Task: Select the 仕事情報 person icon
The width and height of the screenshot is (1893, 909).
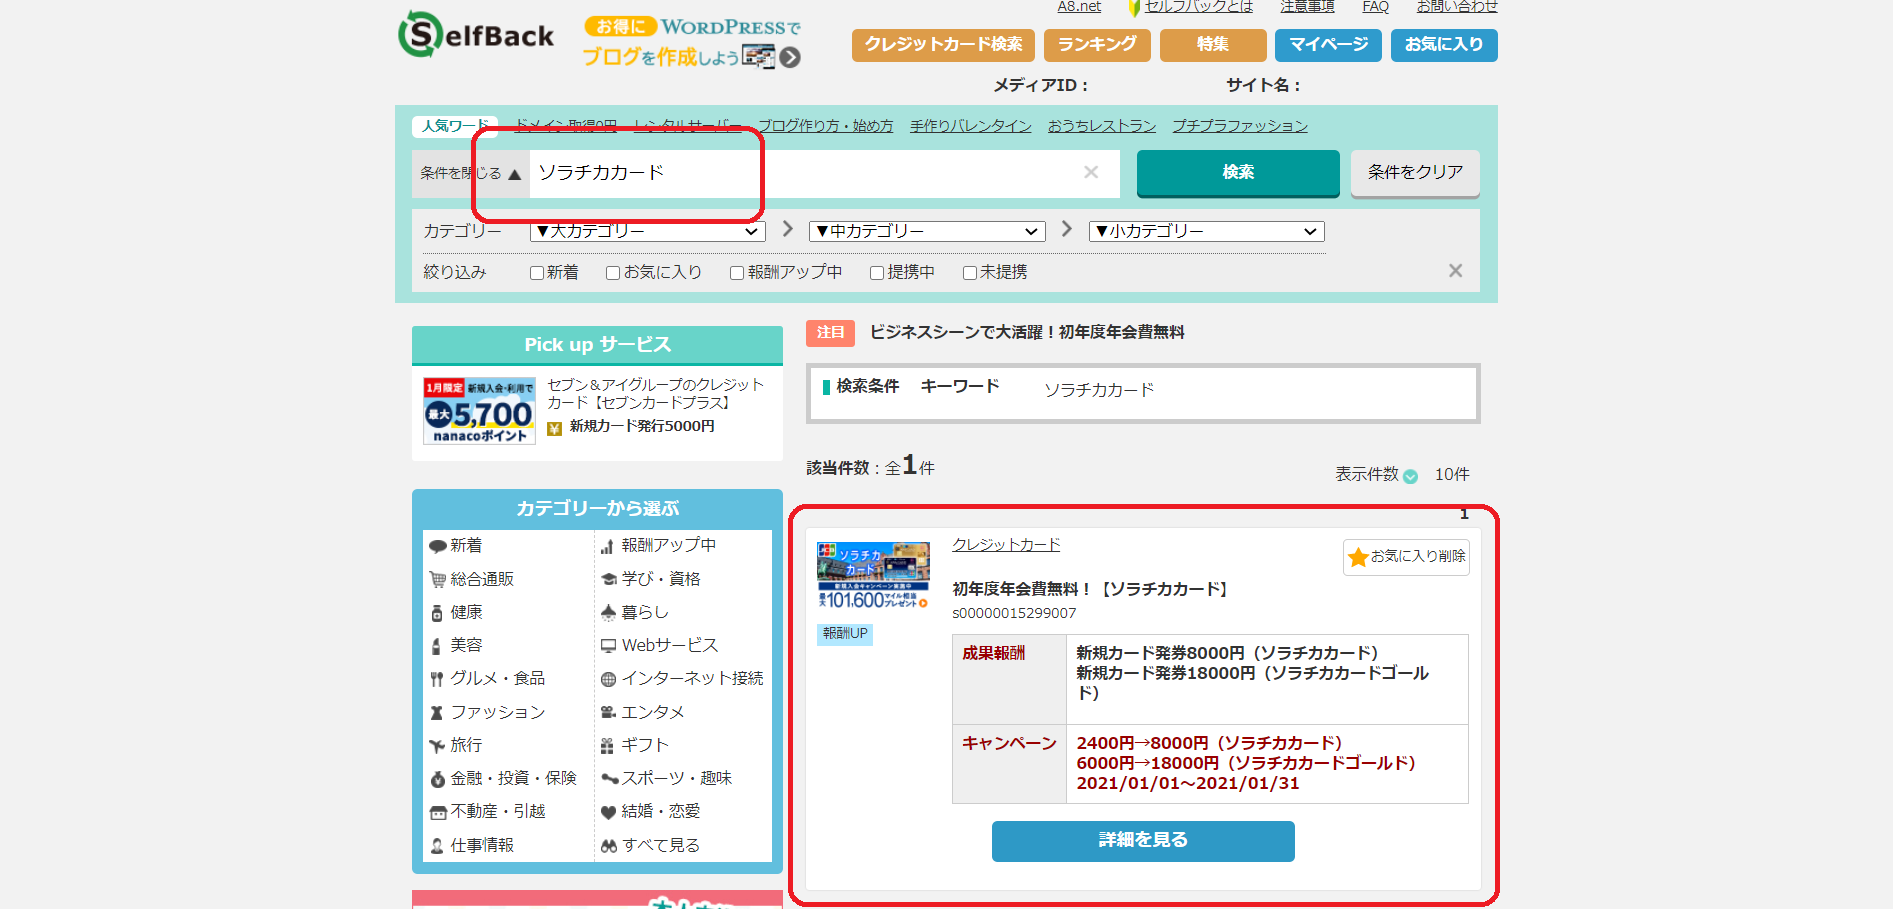Action: (x=437, y=846)
